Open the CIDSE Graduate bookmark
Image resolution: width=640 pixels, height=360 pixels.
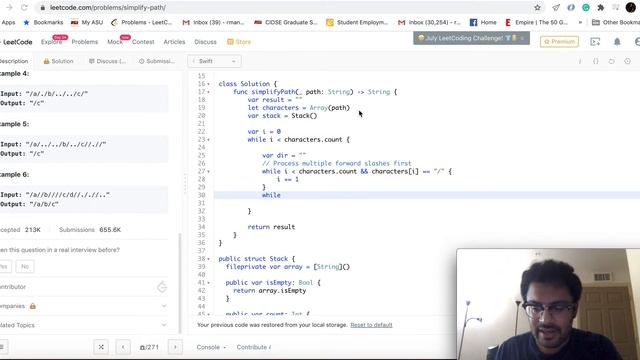pyautogui.click(x=285, y=22)
